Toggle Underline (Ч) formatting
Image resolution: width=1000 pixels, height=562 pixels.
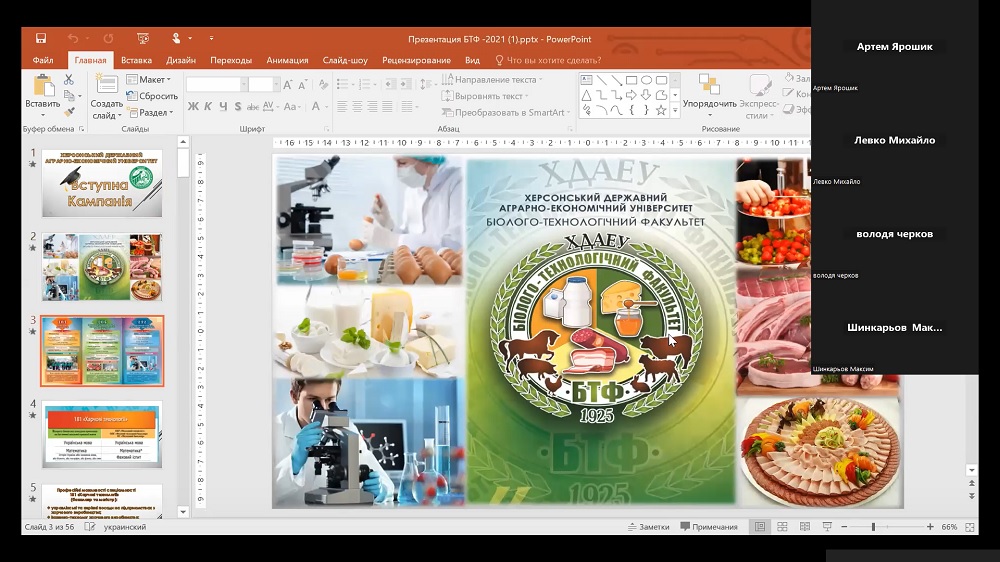[x=223, y=107]
